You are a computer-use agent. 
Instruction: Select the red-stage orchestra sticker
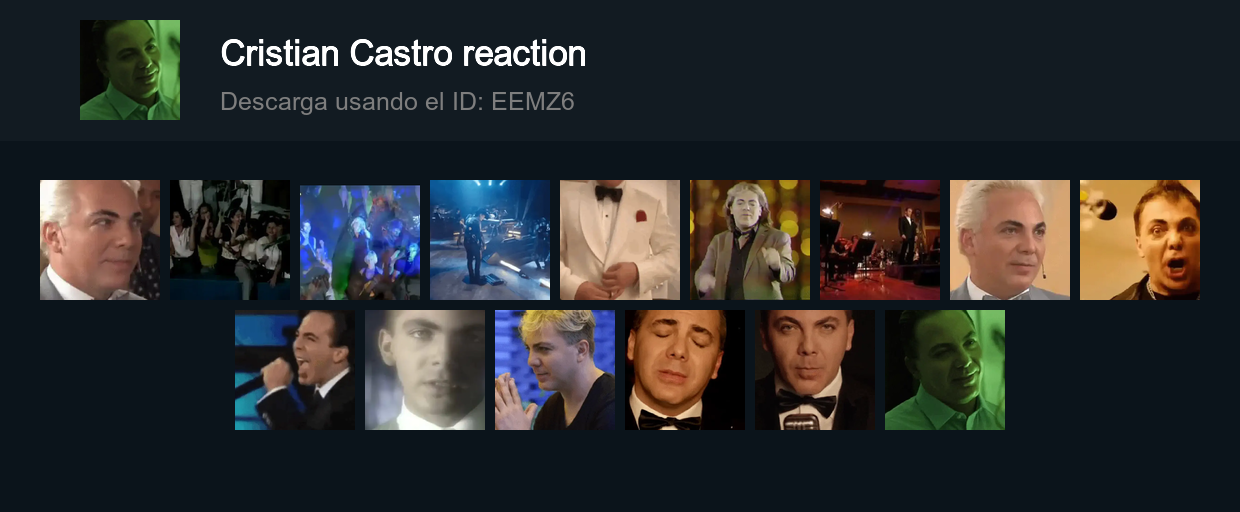pos(880,240)
